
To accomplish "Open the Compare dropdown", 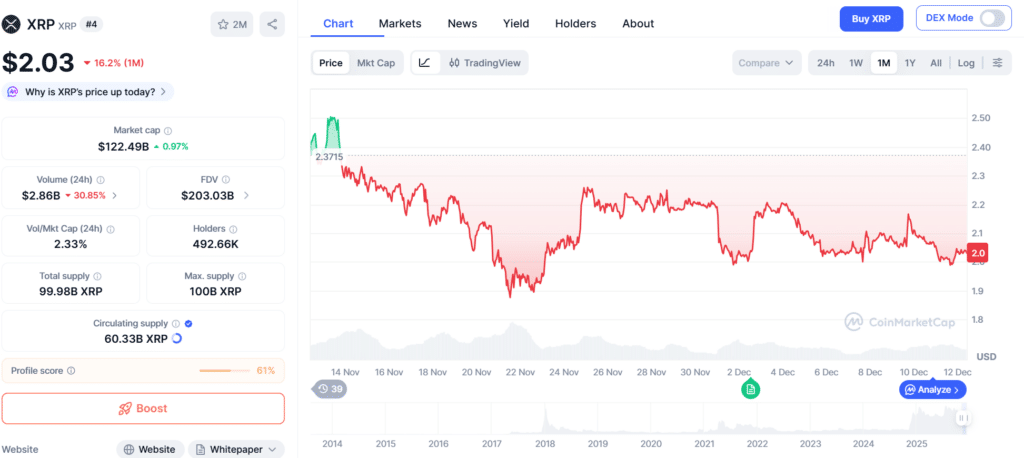I will point(767,63).
